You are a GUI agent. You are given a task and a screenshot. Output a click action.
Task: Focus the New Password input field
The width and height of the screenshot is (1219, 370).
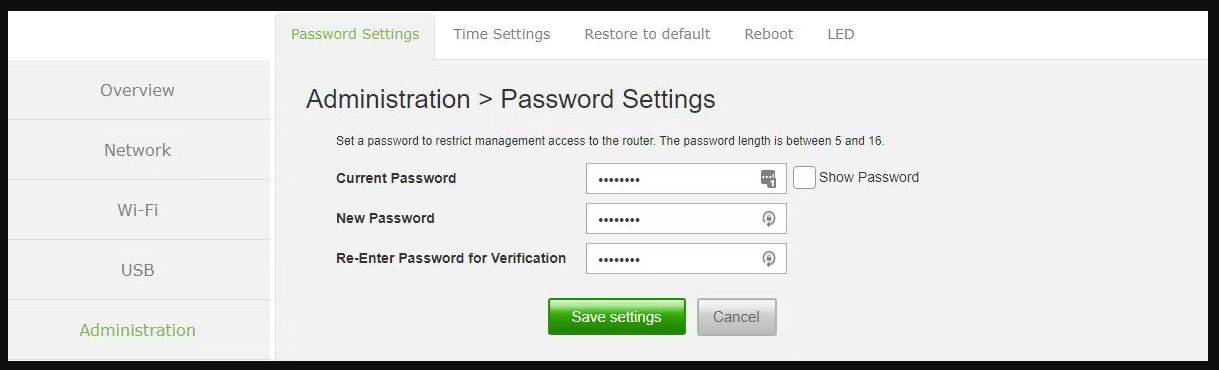pos(686,219)
